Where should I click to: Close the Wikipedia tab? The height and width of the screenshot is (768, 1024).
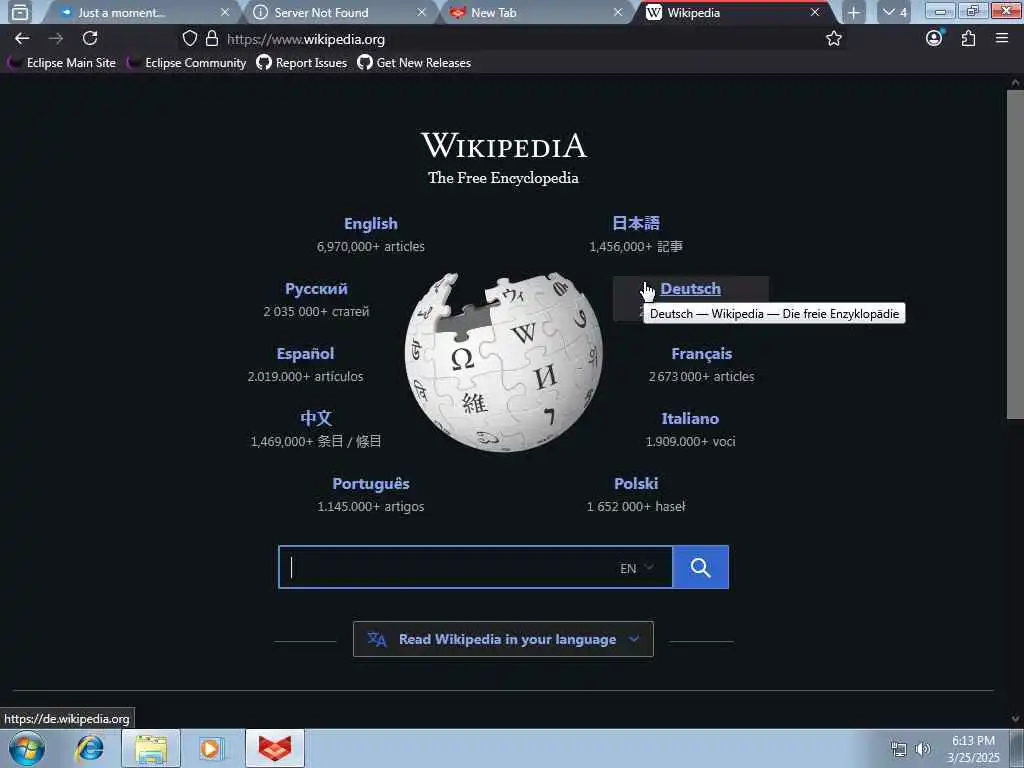click(815, 12)
